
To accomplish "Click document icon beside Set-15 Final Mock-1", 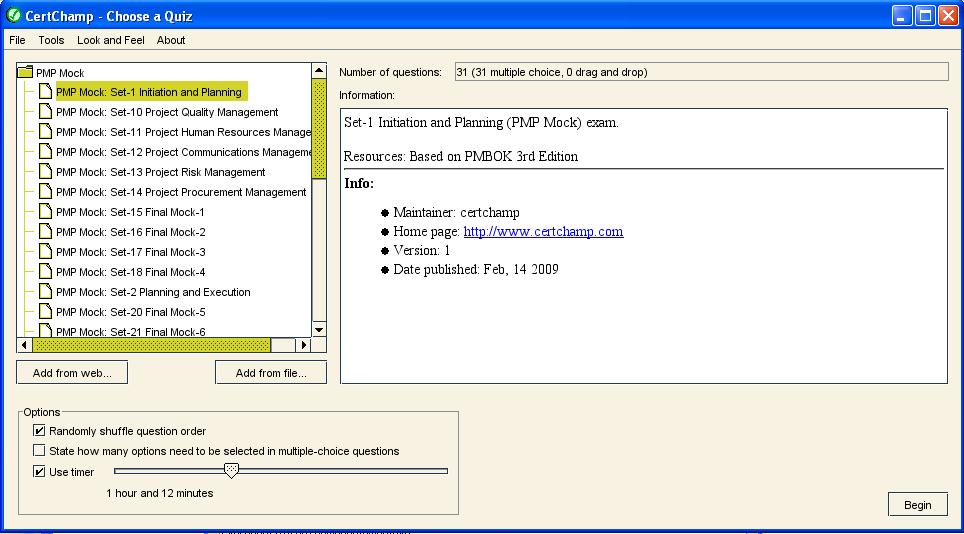I will coord(45,212).
